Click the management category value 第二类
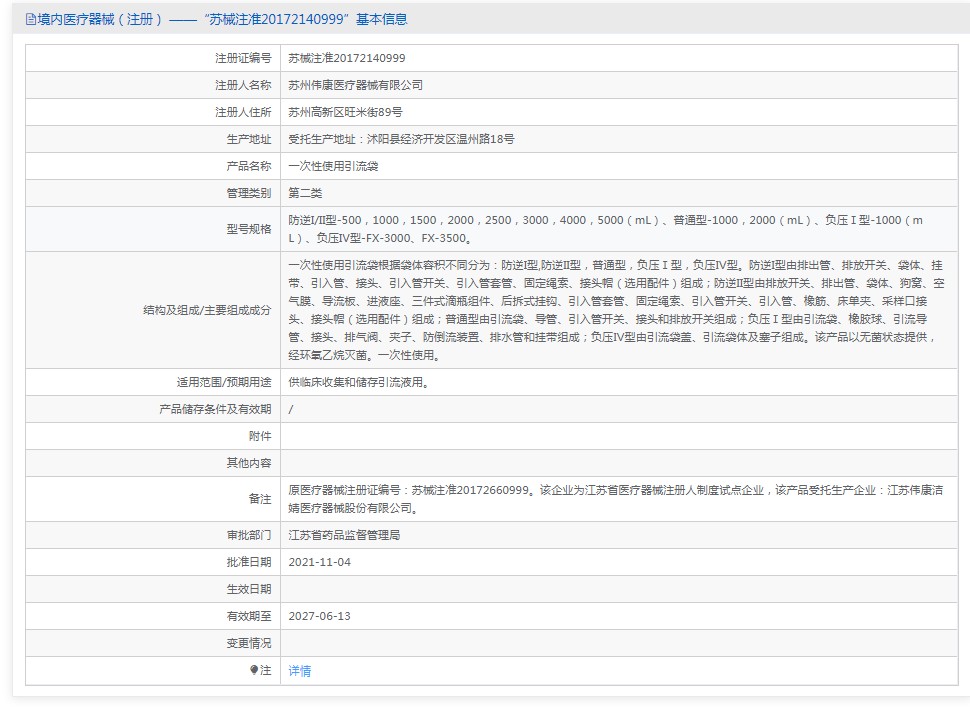 [305, 193]
